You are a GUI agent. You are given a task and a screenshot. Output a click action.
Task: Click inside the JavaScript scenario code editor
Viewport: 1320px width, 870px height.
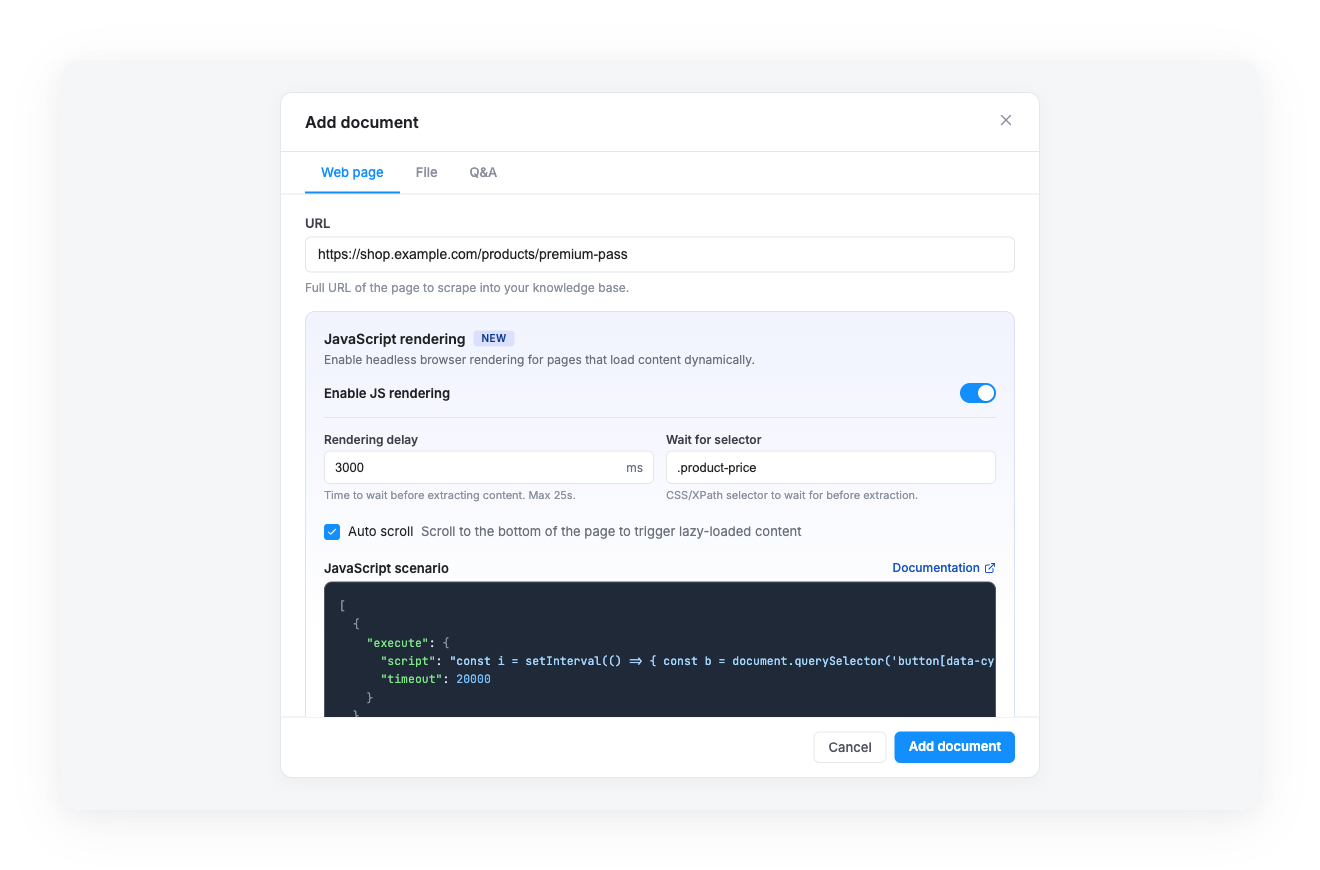[660, 649]
